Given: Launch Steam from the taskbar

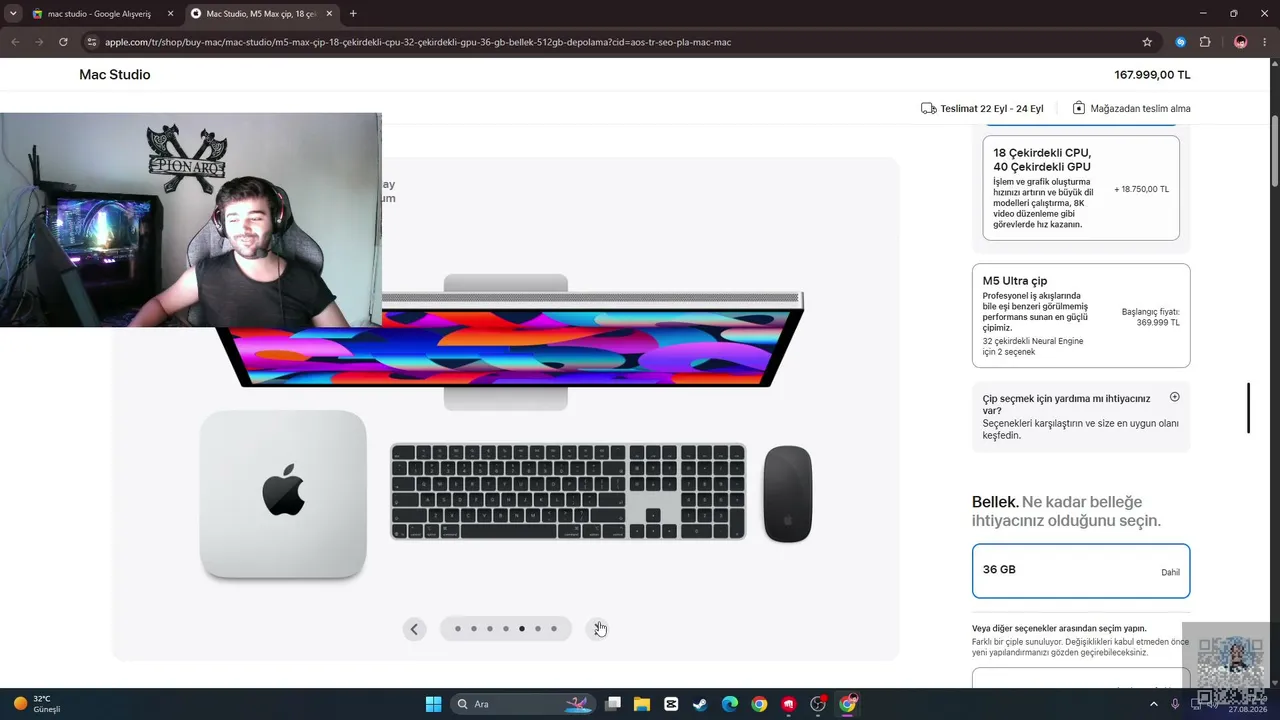Looking at the screenshot, I should click(700, 704).
